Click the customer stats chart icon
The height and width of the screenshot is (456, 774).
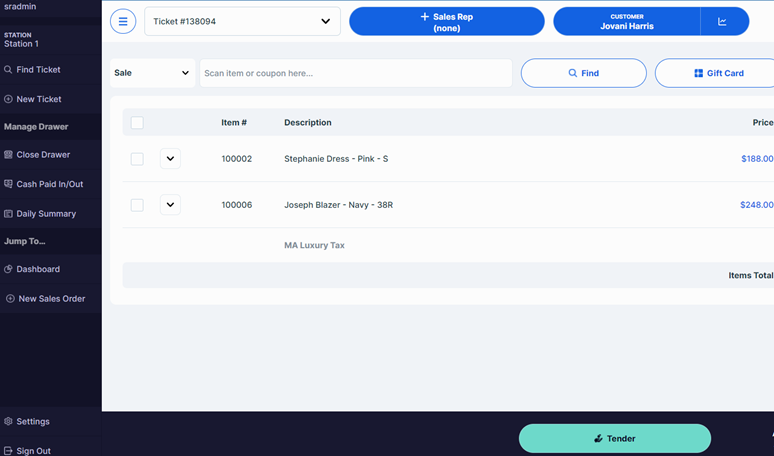point(722,21)
